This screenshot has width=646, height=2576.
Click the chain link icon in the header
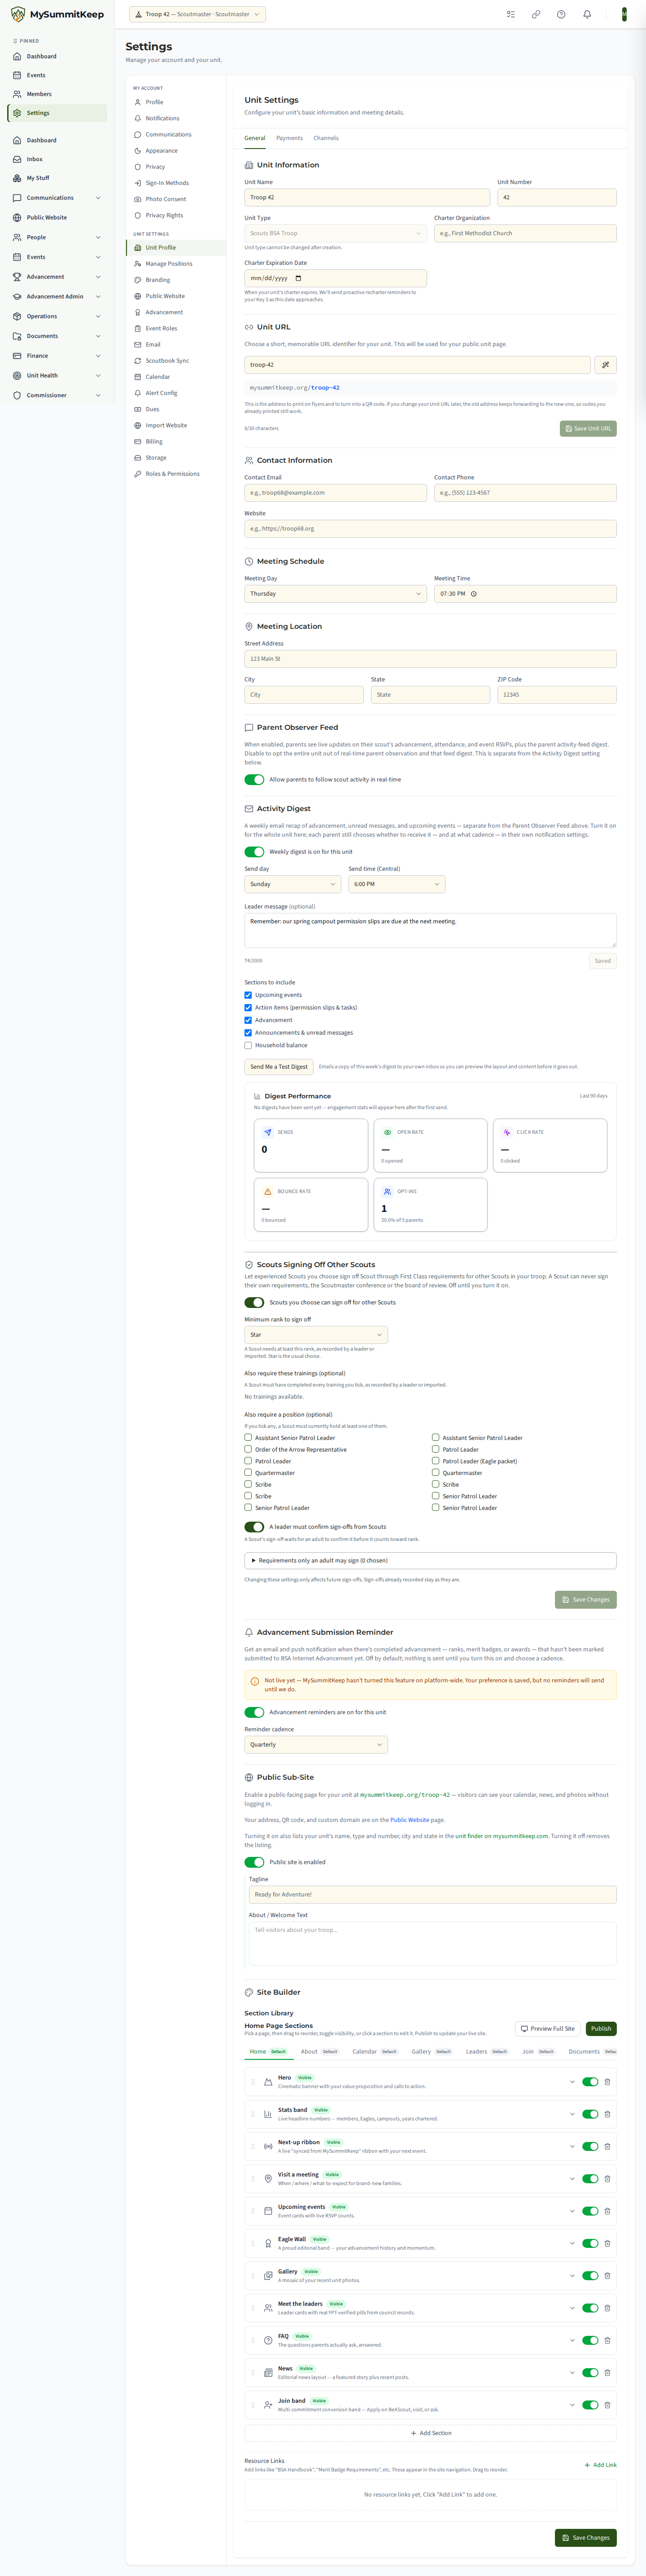pyautogui.click(x=536, y=14)
